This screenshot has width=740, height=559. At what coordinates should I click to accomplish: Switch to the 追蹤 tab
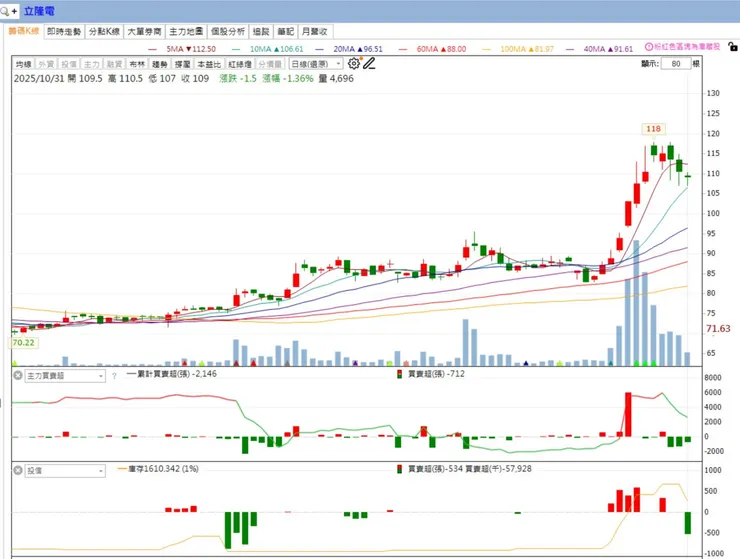pyautogui.click(x=261, y=31)
